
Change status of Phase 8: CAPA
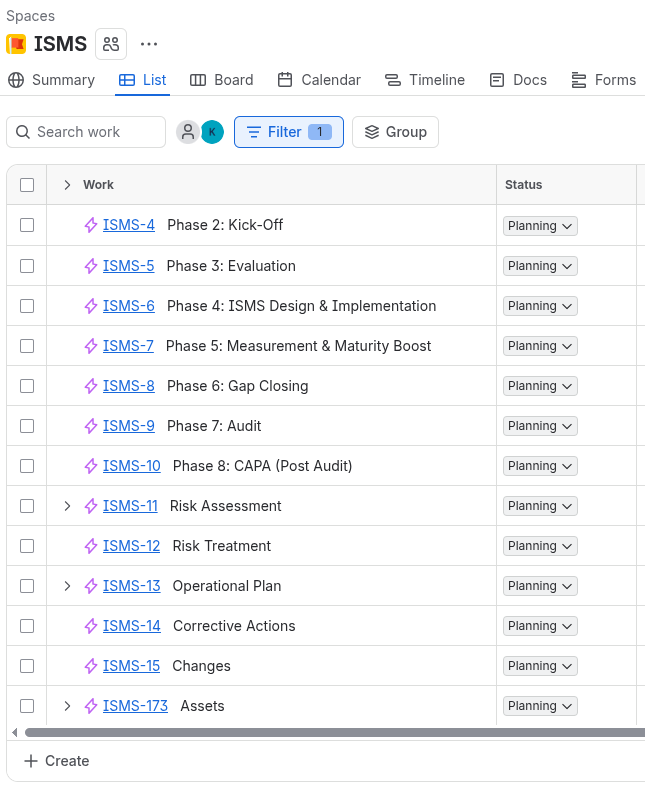click(540, 466)
